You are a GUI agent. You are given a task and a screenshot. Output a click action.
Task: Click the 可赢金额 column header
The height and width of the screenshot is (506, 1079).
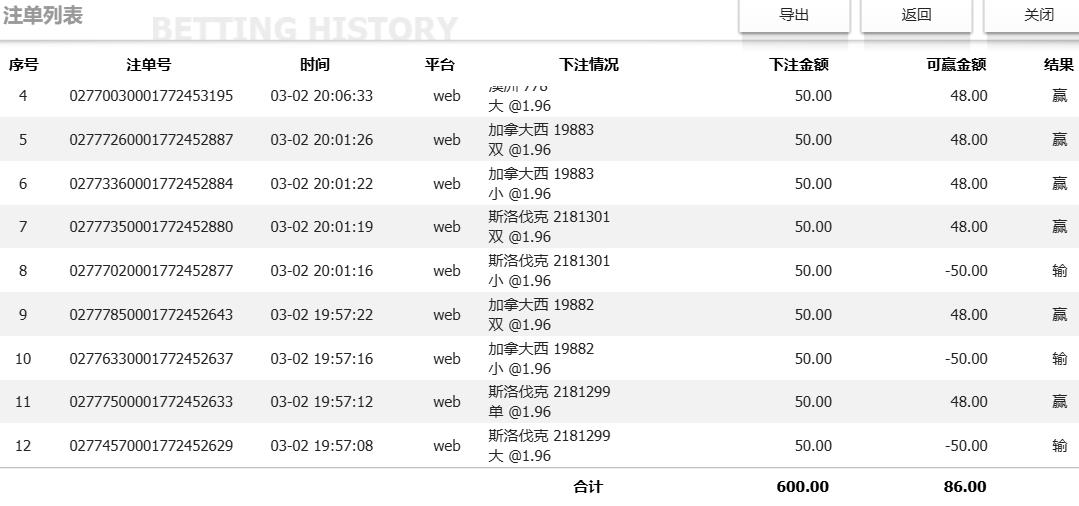click(x=956, y=65)
